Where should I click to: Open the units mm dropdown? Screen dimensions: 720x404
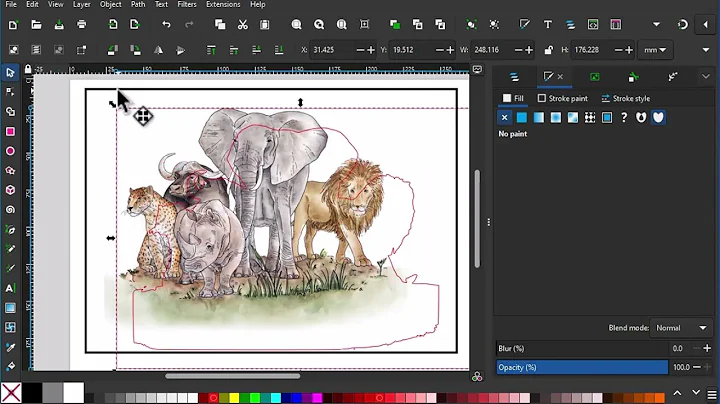[x=655, y=50]
